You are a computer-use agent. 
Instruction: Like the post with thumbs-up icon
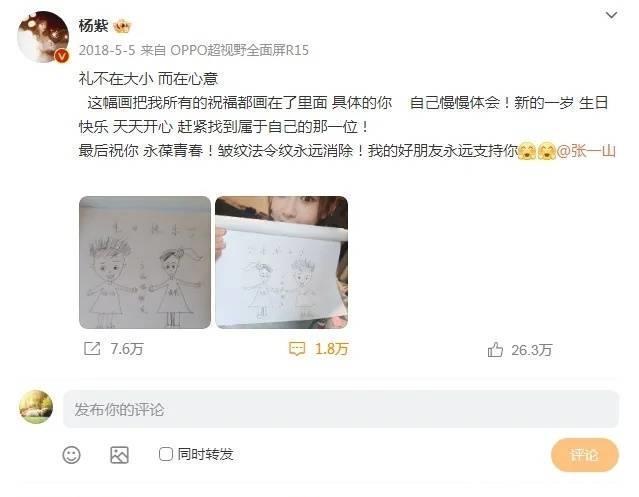click(495, 350)
